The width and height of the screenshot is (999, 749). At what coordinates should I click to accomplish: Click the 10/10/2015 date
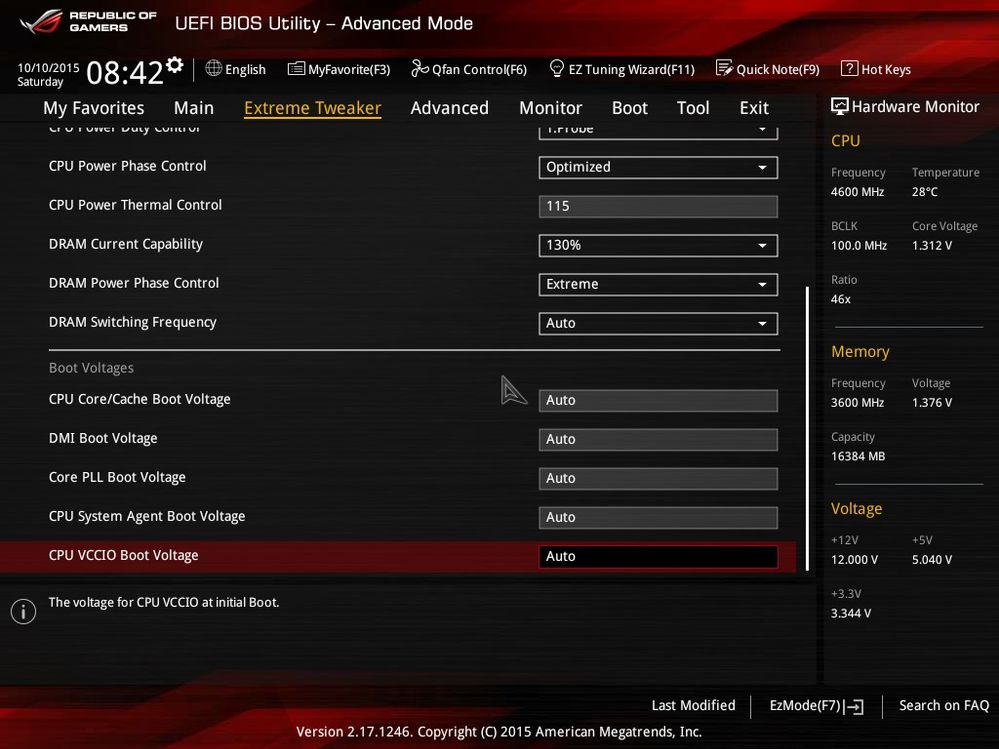(x=48, y=68)
